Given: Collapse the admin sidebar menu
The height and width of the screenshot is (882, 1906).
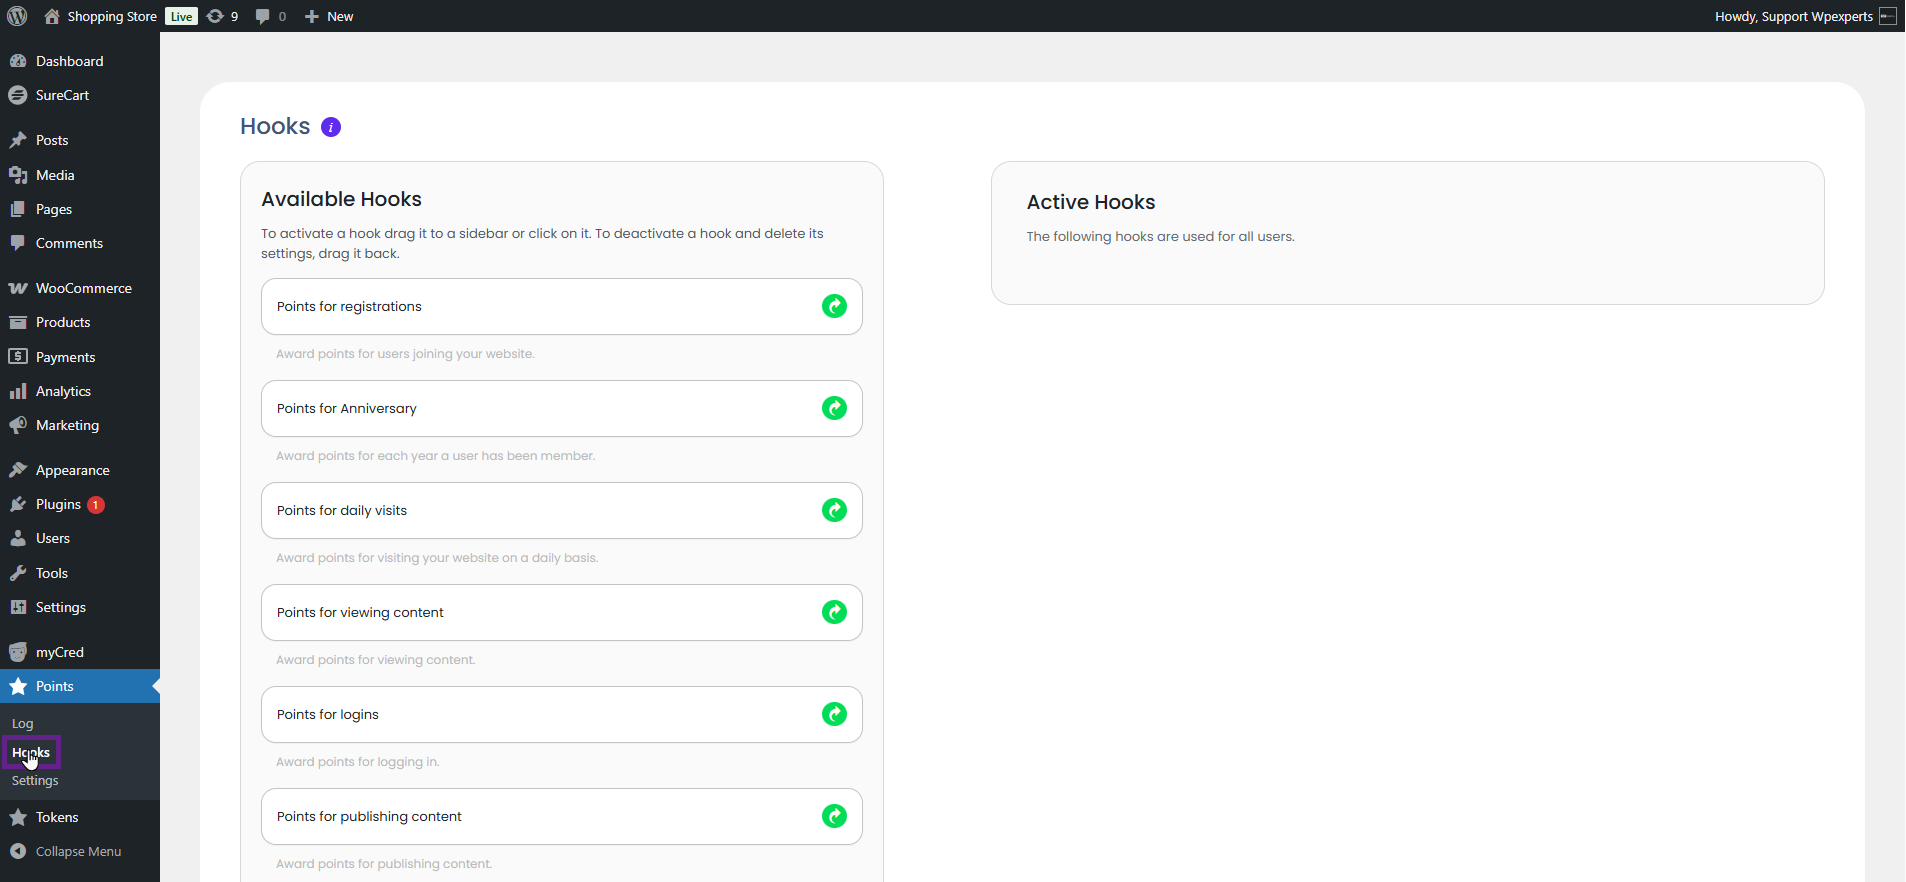Looking at the screenshot, I should [x=78, y=852].
